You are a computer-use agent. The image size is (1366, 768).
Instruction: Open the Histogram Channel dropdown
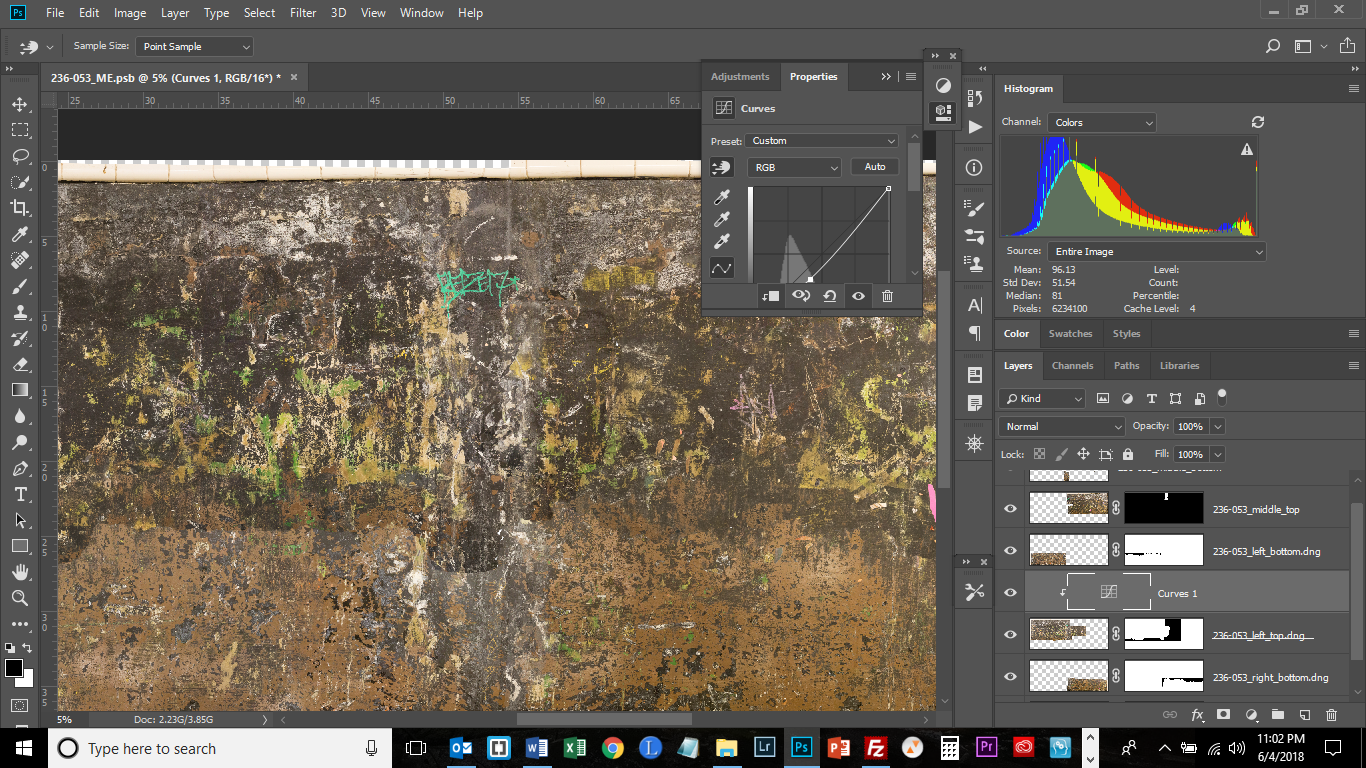[x=1102, y=123]
